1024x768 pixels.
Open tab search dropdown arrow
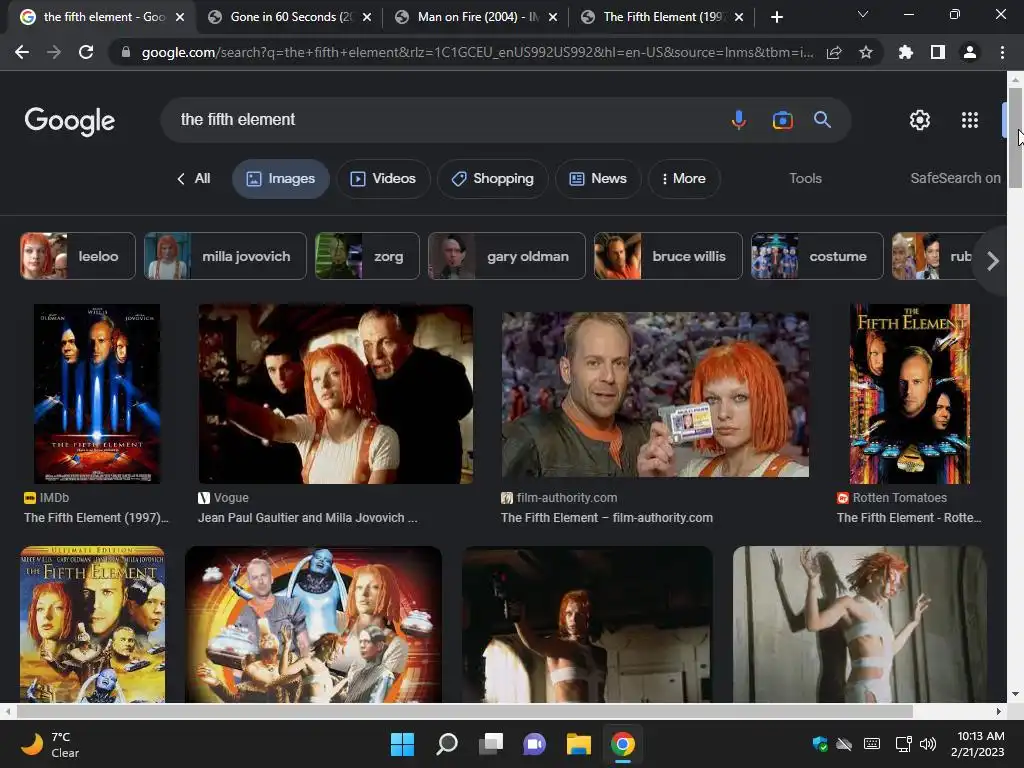[x=863, y=14]
